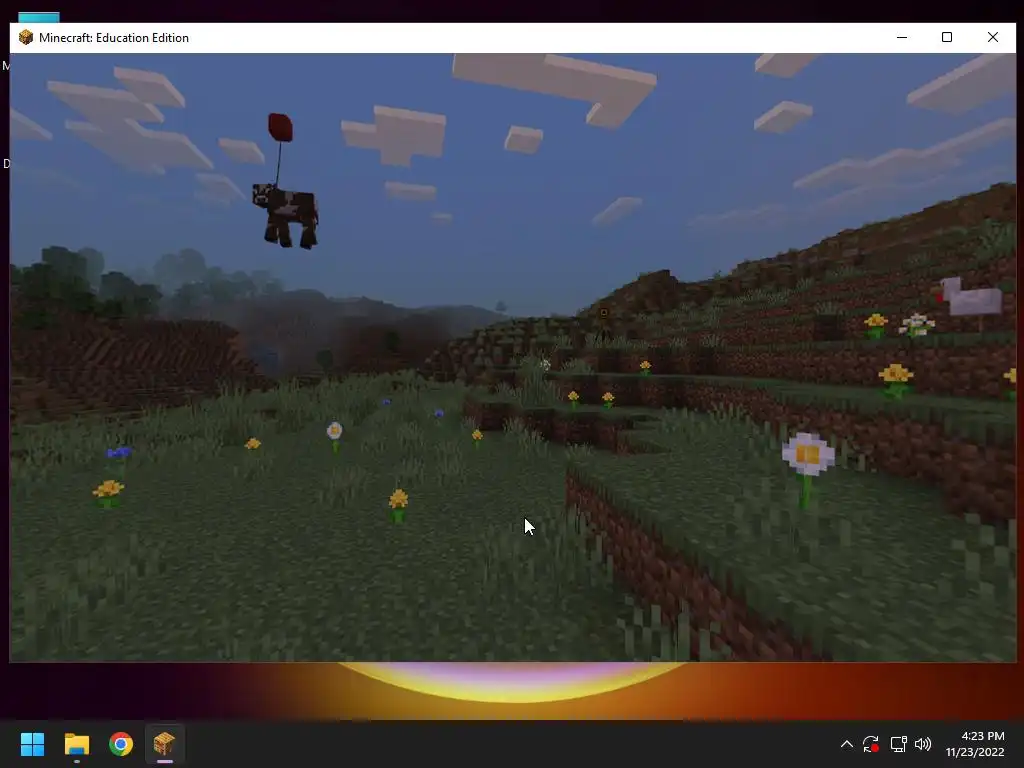Launch Google Chrome from the taskbar

point(121,744)
